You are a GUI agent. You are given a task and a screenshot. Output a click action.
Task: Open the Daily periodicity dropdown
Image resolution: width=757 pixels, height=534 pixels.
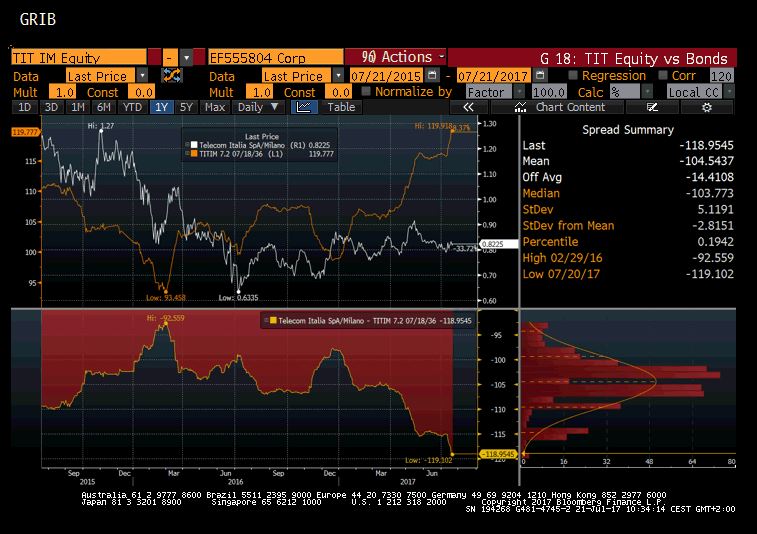[x=257, y=107]
